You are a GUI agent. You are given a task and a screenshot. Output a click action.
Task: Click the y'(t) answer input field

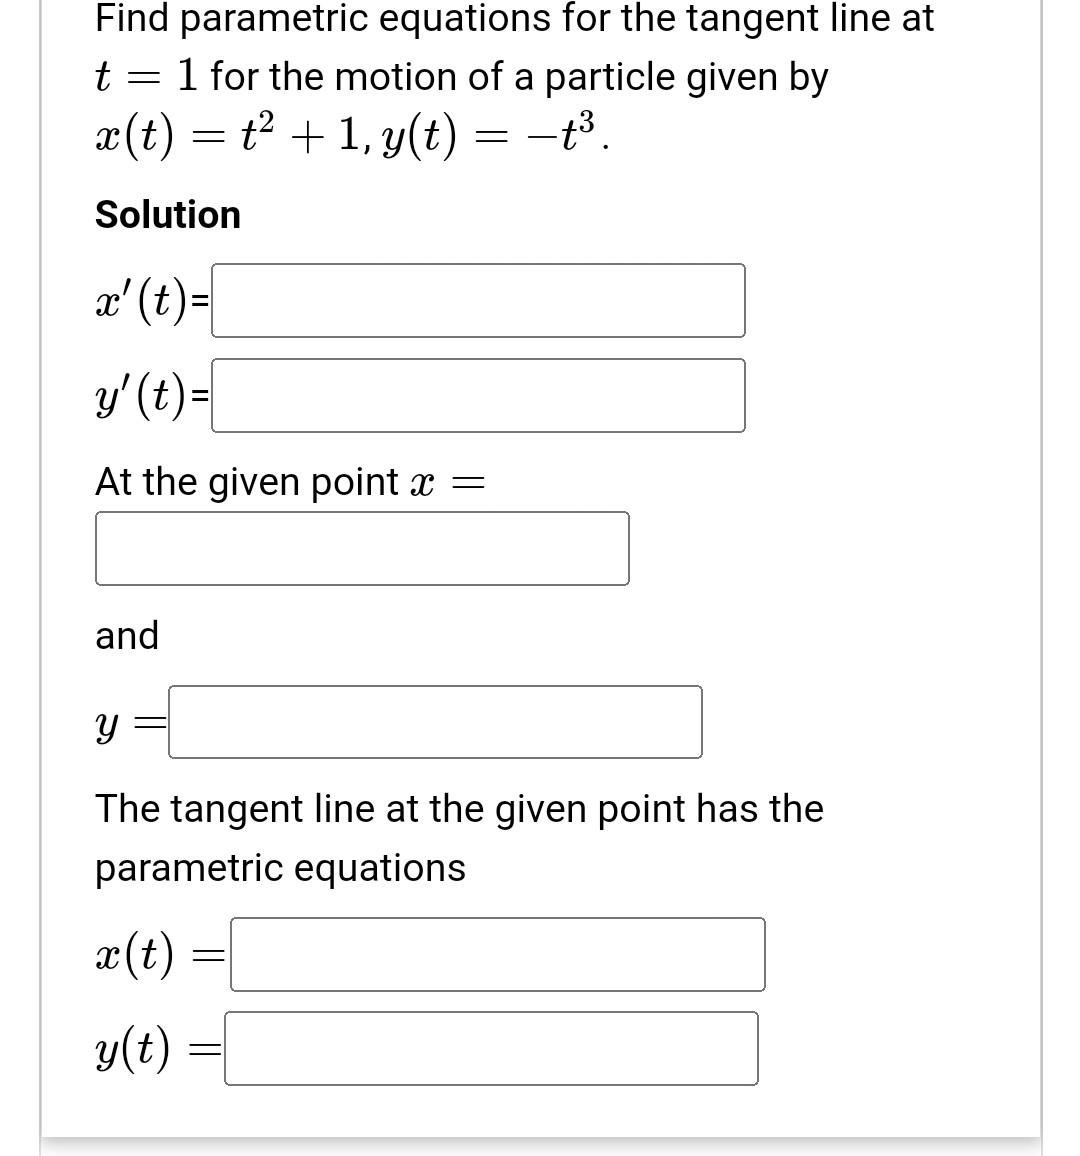point(477,394)
